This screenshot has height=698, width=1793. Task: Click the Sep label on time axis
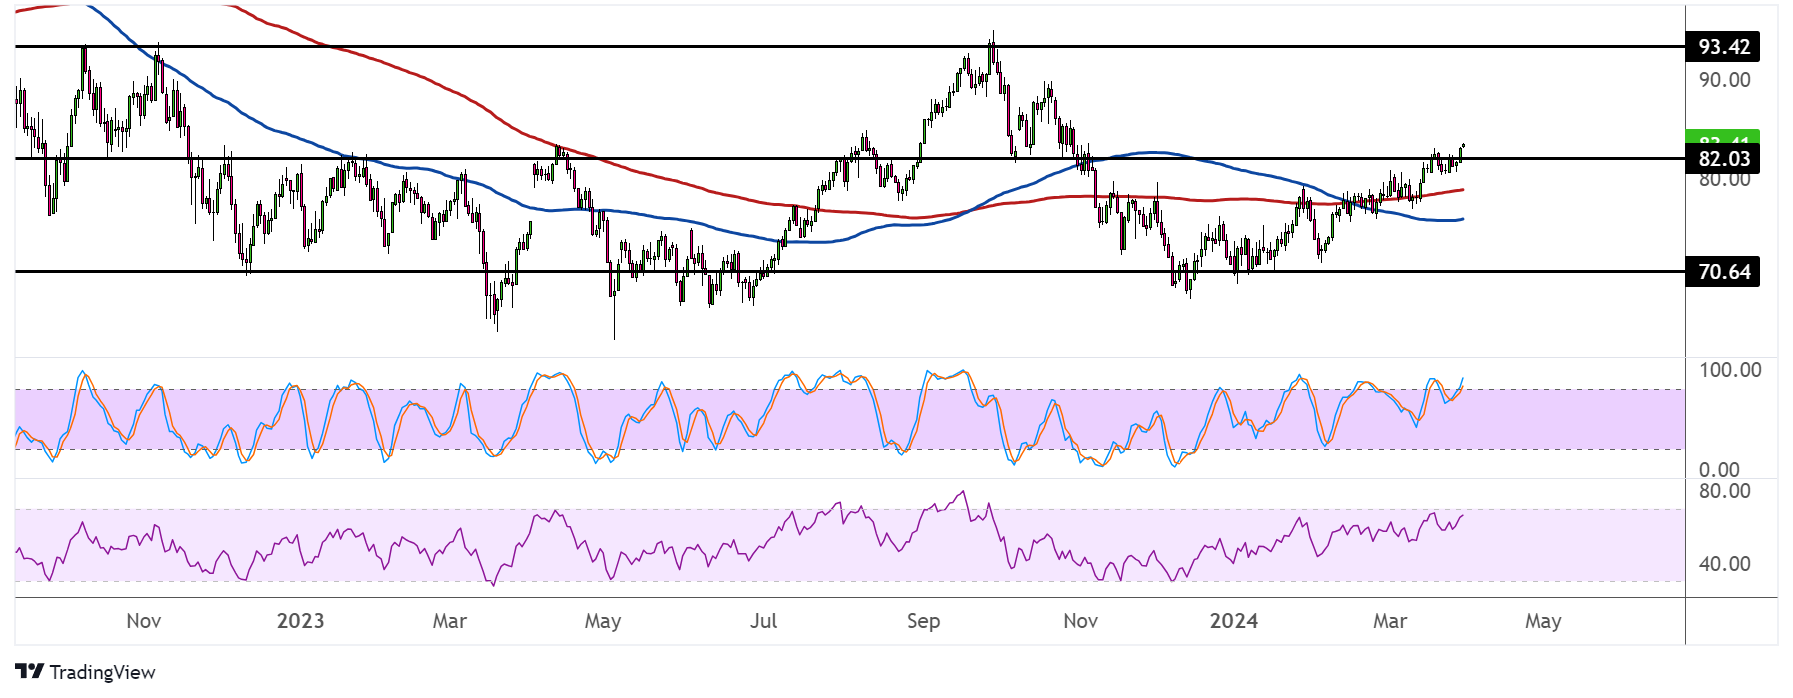(x=923, y=621)
